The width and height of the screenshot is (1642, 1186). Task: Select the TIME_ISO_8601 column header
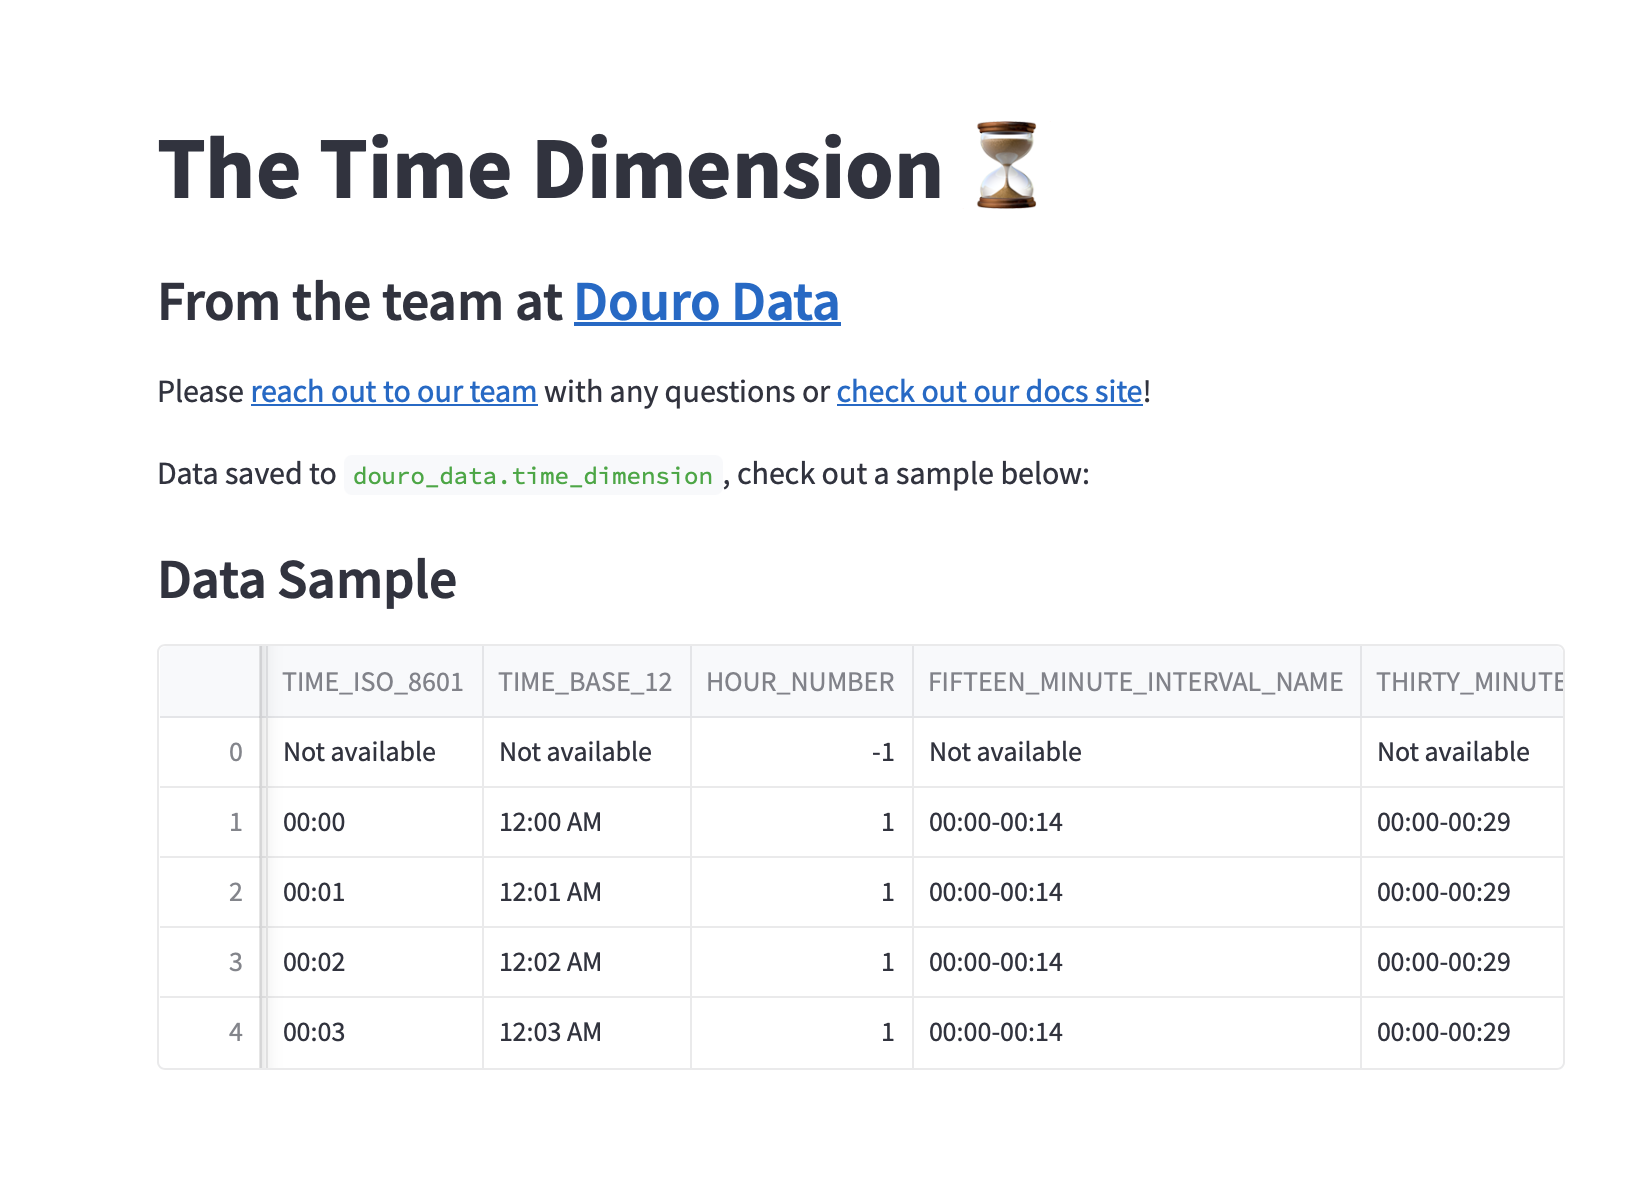click(373, 682)
